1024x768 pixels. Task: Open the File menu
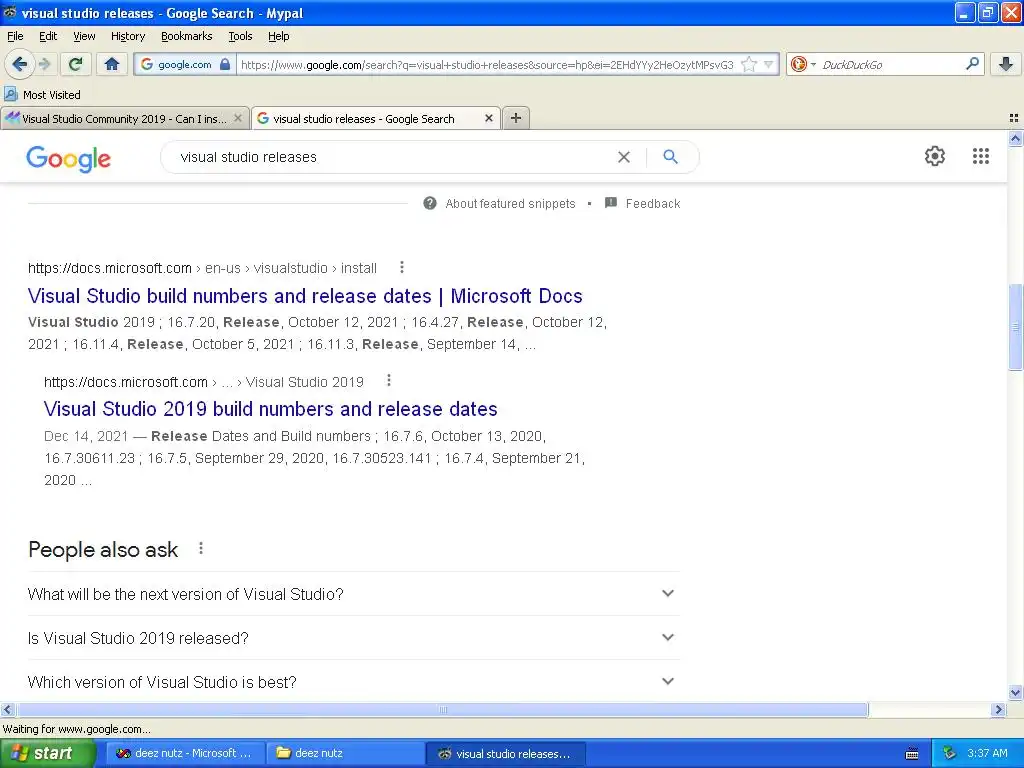(15, 36)
